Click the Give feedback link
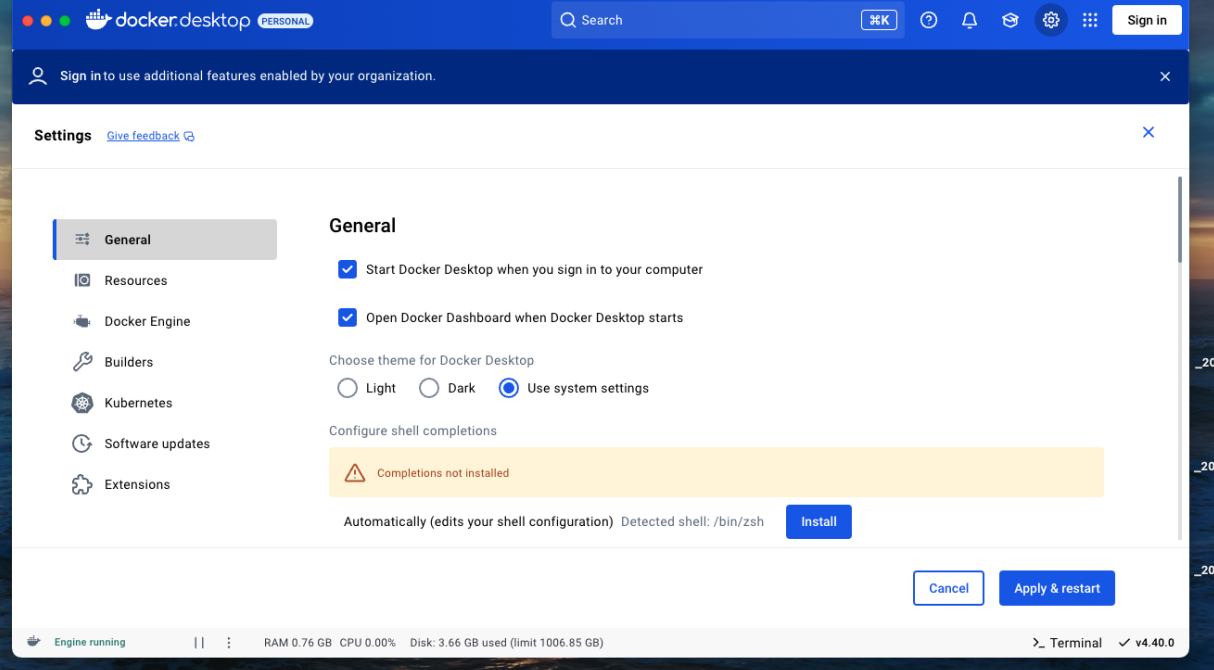The width and height of the screenshot is (1214, 670). 143,136
